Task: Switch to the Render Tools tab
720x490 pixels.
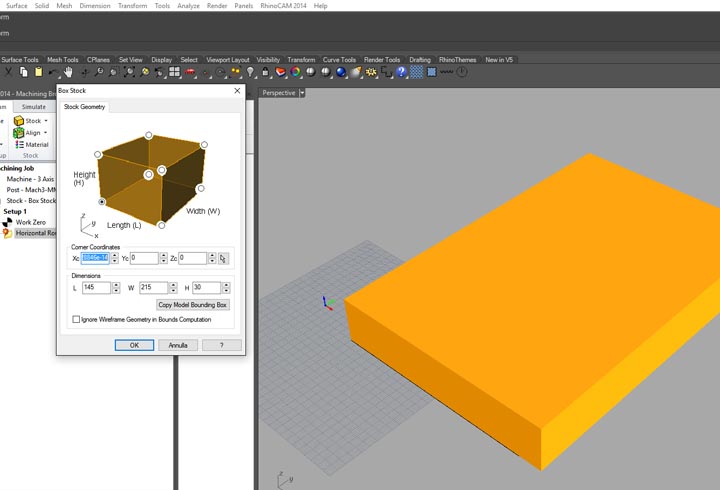Action: [382, 60]
